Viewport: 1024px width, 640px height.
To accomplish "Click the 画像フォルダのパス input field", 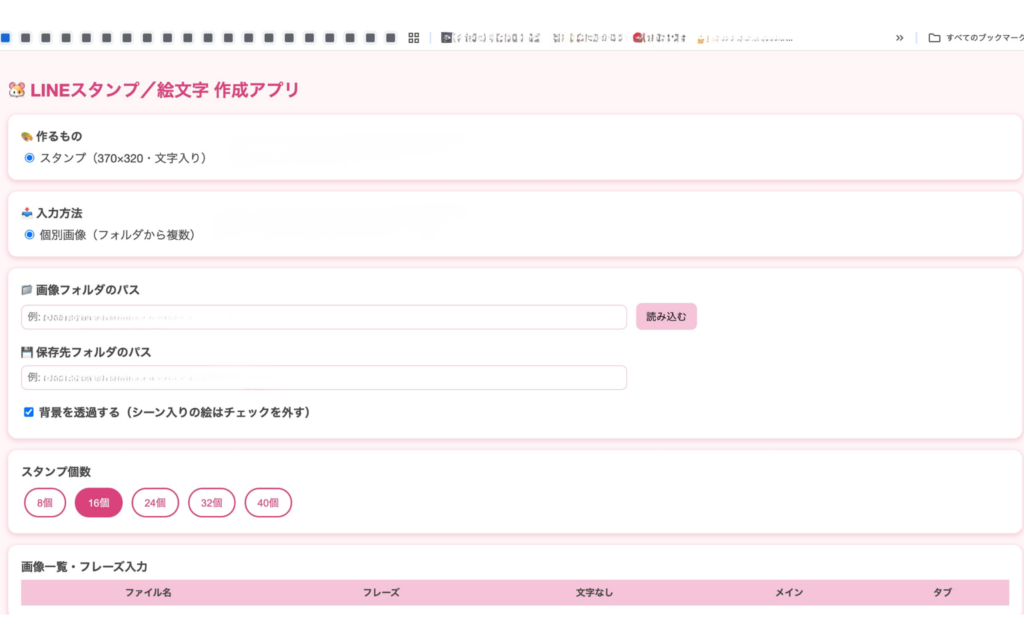I will click(324, 317).
